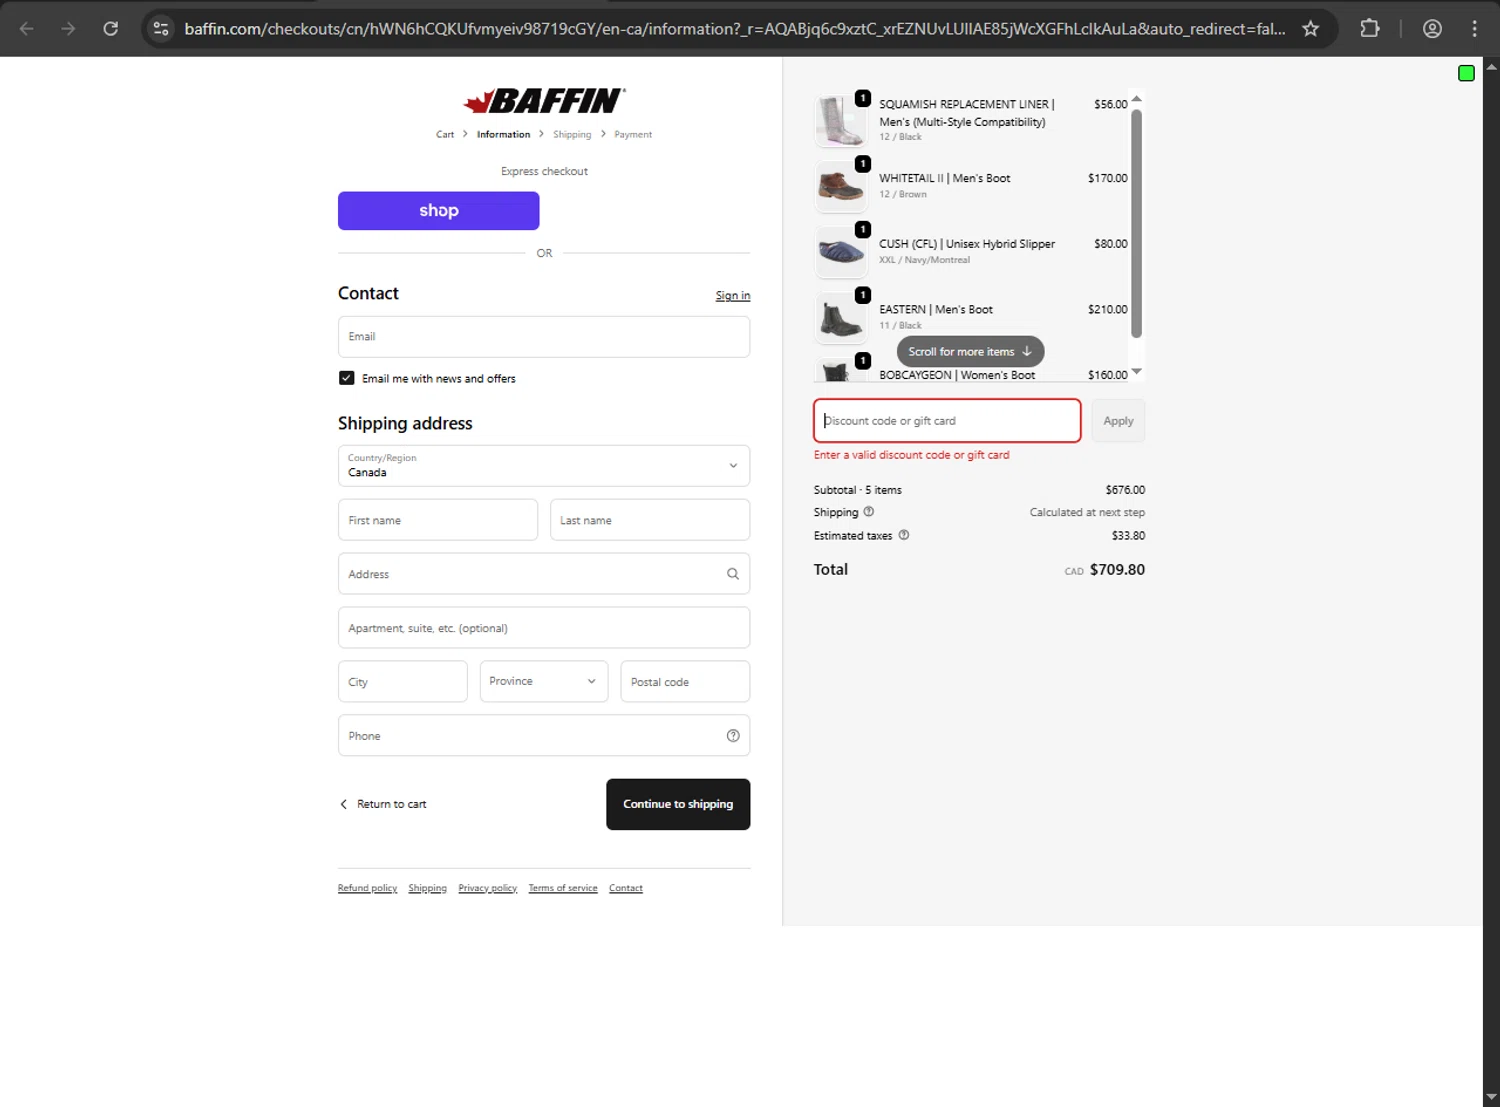Click the City input field
Image resolution: width=1500 pixels, height=1107 pixels.
pos(403,682)
